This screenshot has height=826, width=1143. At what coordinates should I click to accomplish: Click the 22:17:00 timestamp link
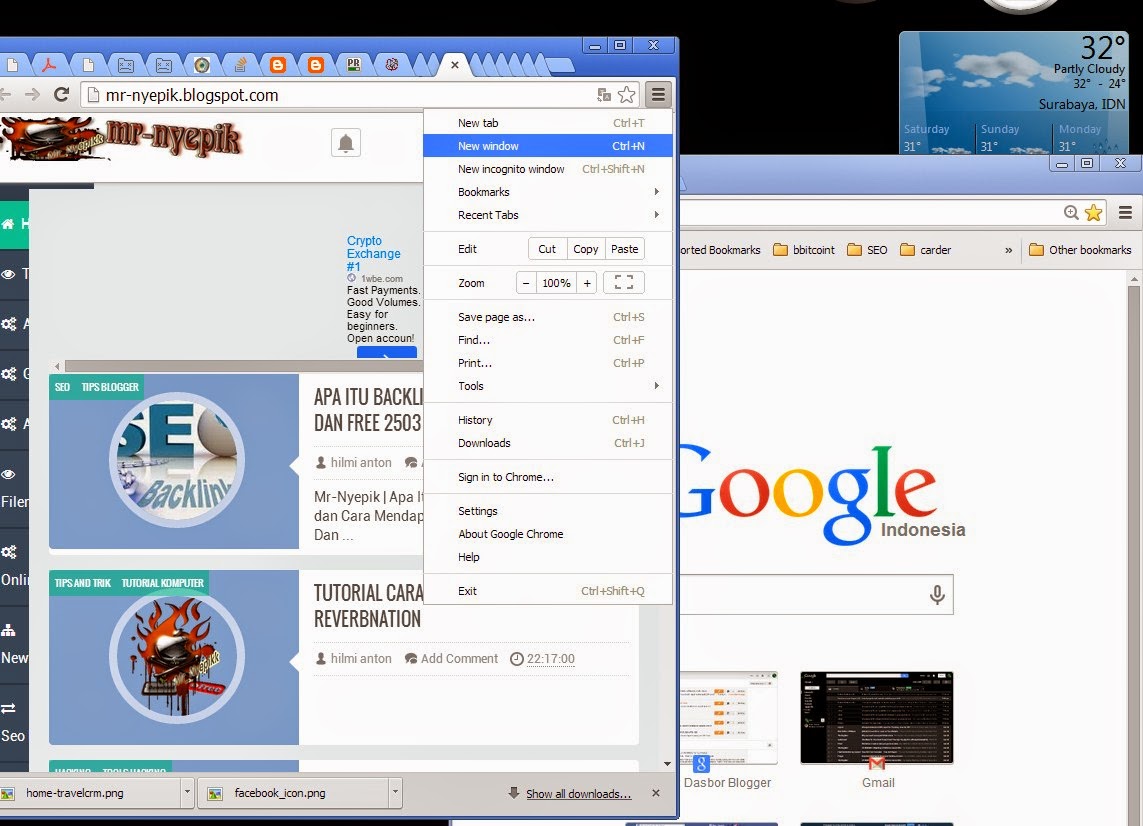(x=550, y=659)
